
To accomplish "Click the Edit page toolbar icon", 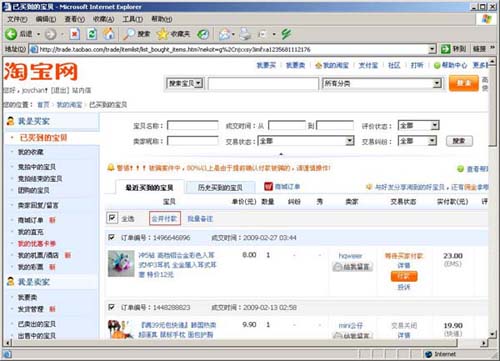I will (262, 34).
